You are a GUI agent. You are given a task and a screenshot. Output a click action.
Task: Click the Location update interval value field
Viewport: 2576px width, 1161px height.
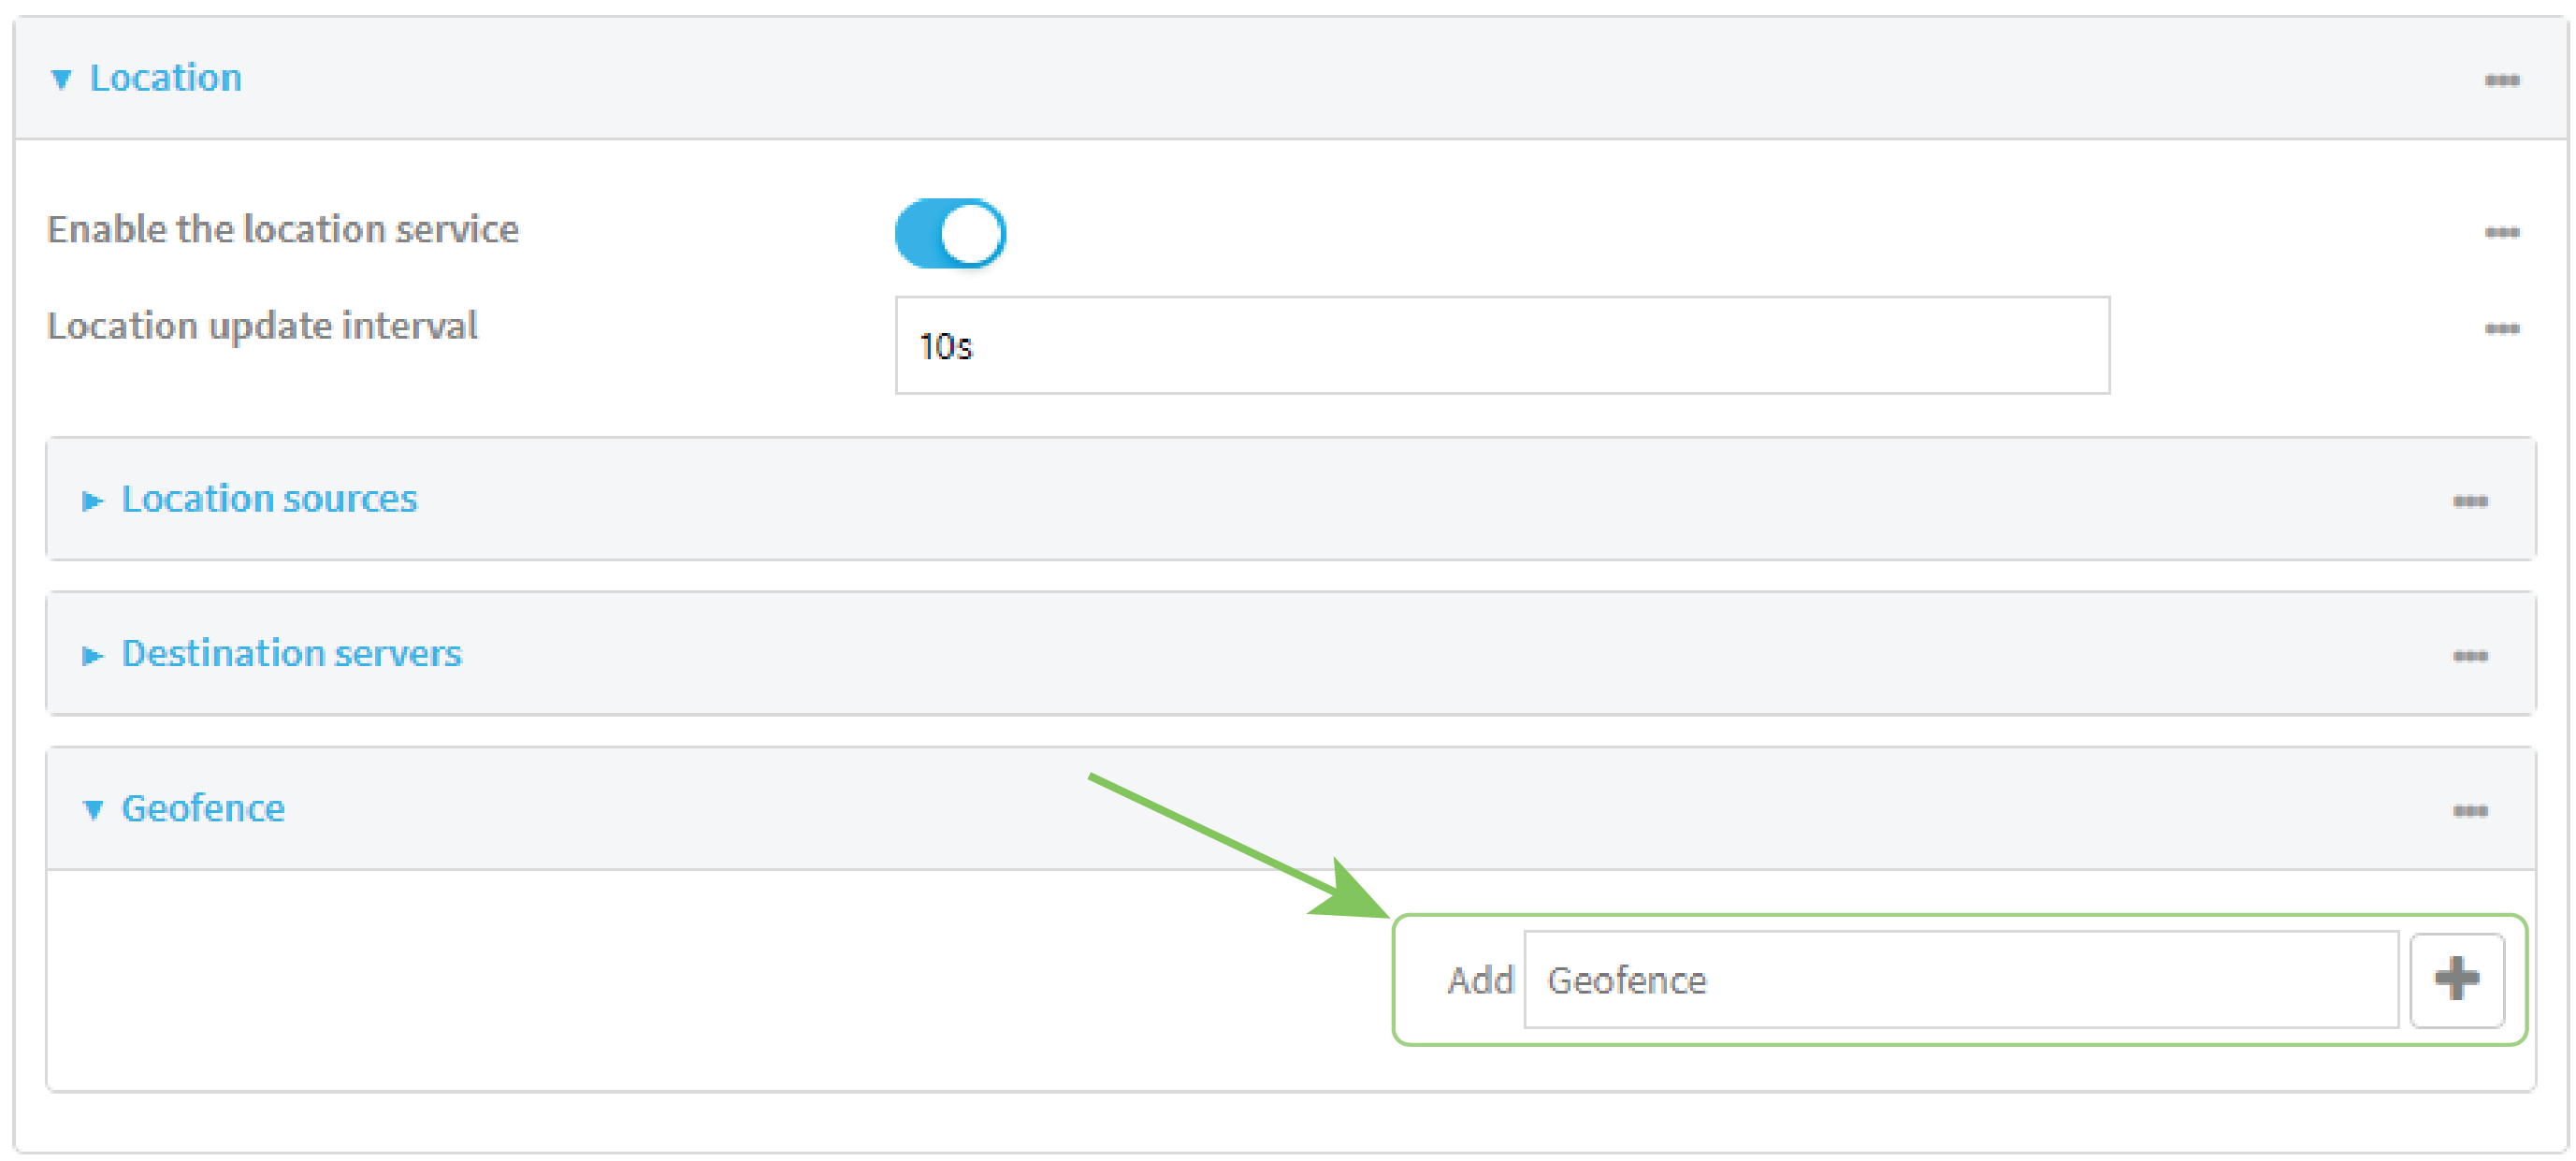1500,345
